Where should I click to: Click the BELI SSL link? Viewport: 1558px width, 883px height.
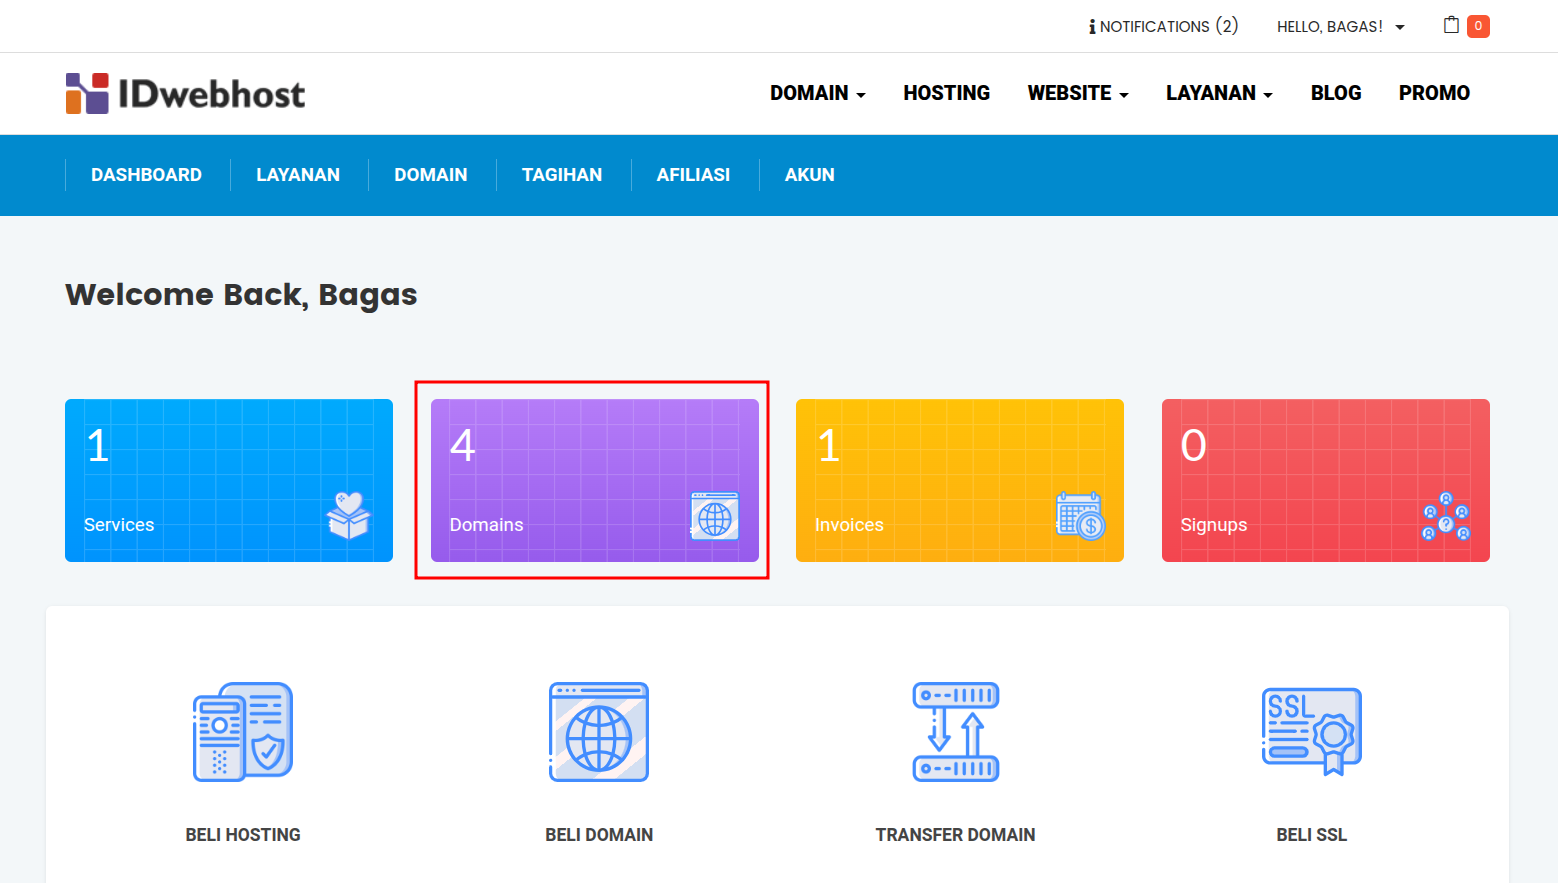(1312, 835)
